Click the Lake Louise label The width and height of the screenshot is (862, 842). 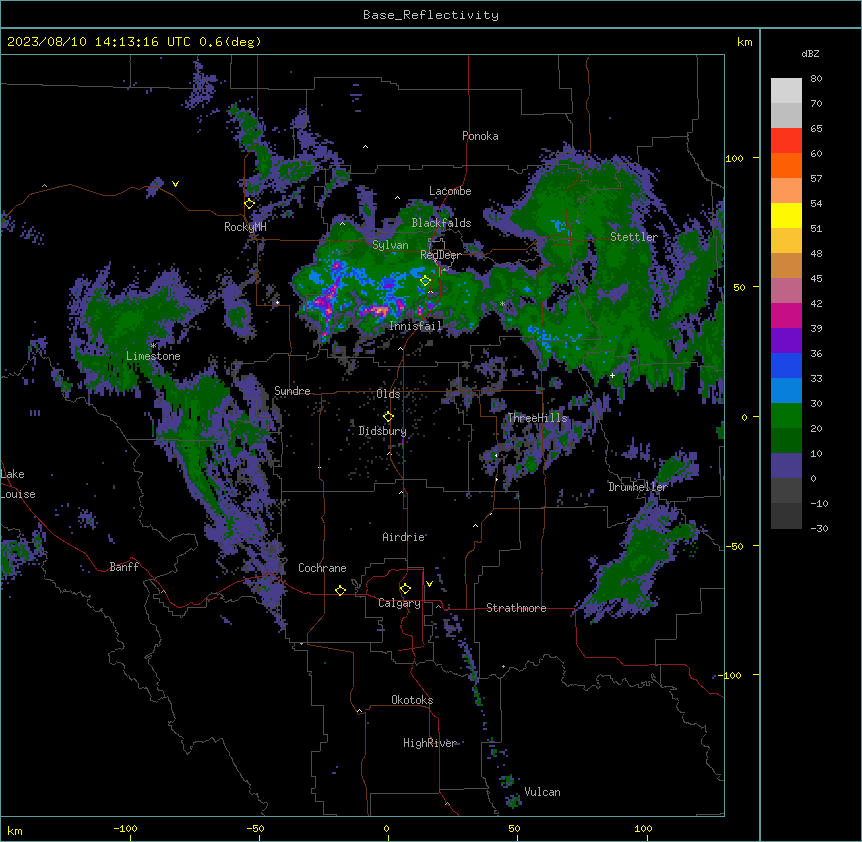tap(18, 484)
